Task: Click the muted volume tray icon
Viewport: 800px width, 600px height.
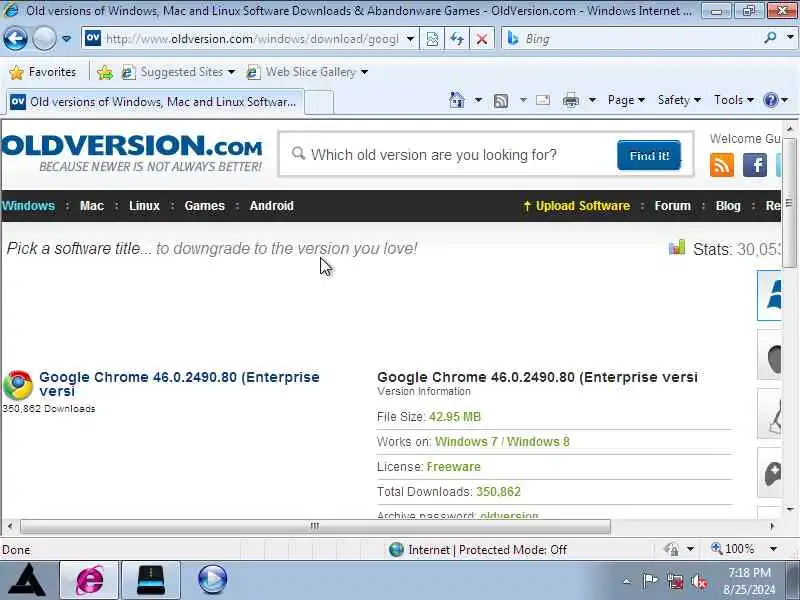Action: pyautogui.click(x=698, y=582)
